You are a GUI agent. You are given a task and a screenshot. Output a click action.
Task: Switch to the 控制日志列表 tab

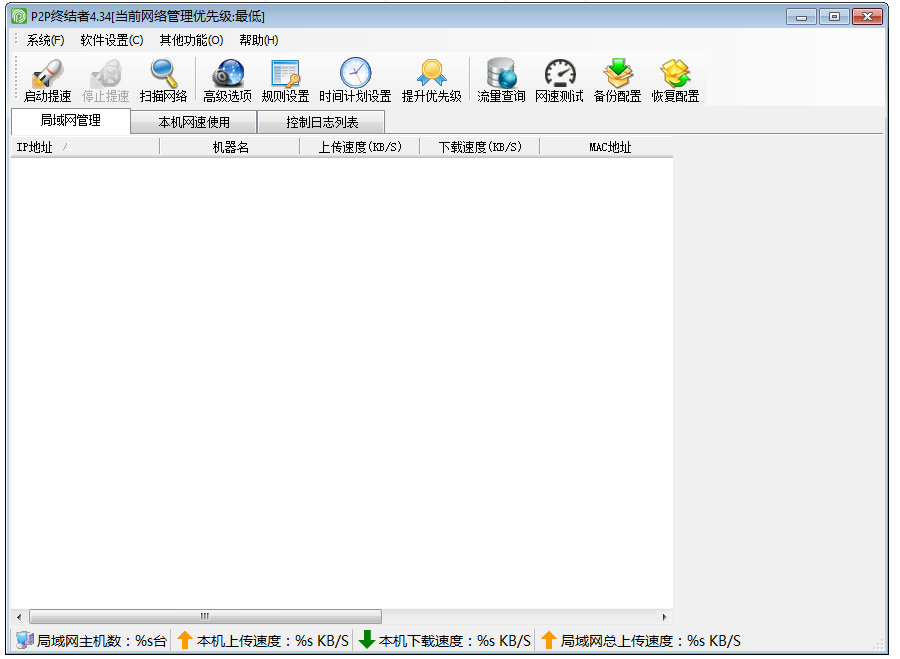pyautogui.click(x=321, y=122)
